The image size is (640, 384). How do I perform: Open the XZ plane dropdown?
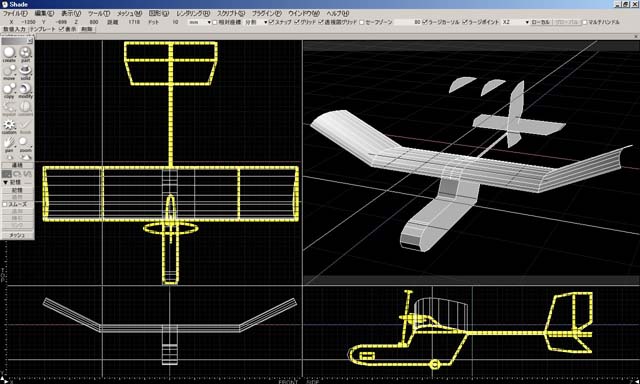coord(515,22)
